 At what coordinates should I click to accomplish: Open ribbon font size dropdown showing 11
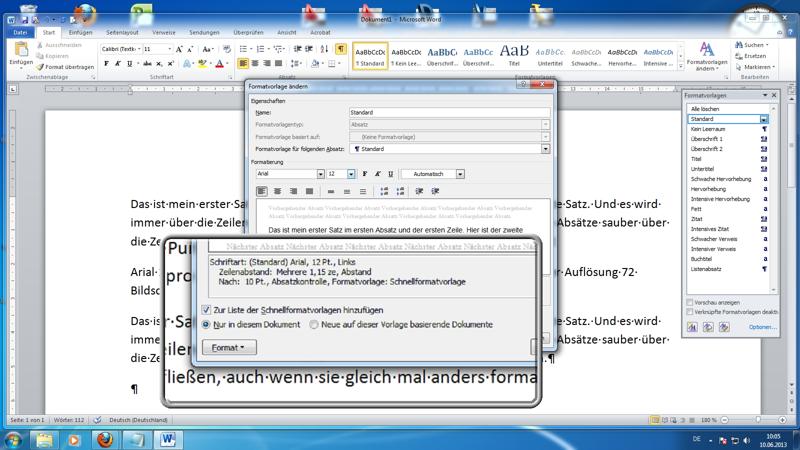169,49
